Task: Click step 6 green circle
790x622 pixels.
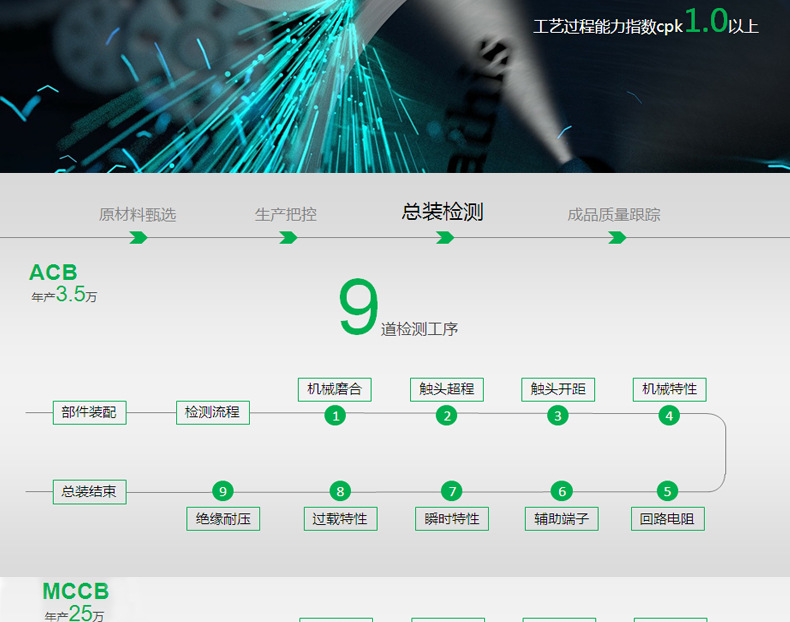Action: tap(562, 491)
